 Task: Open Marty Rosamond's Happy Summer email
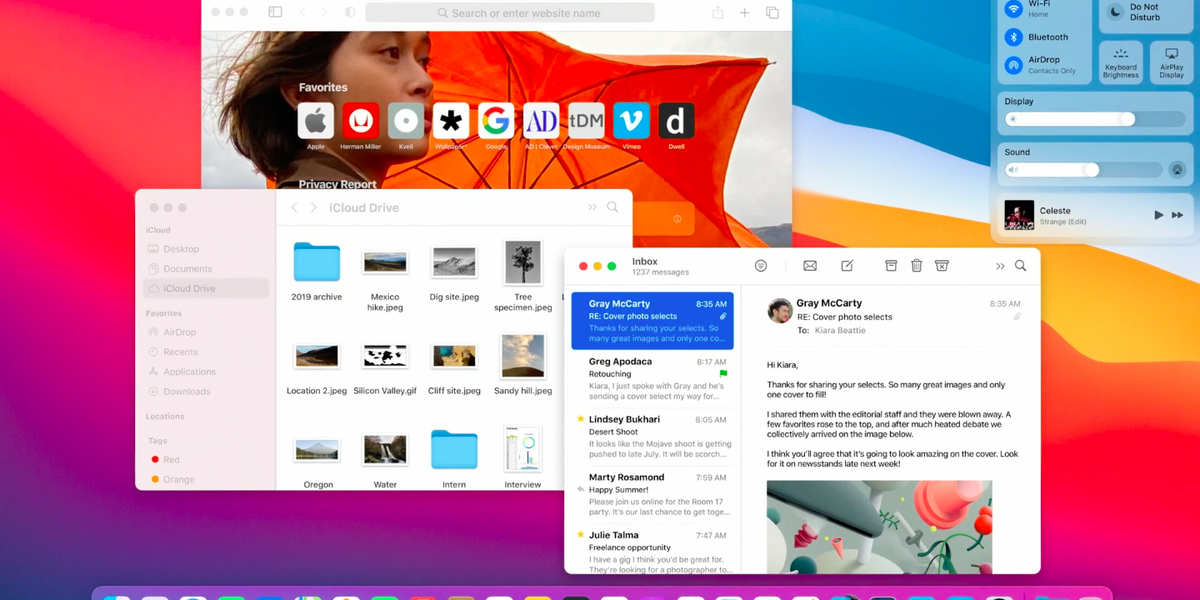(x=652, y=495)
